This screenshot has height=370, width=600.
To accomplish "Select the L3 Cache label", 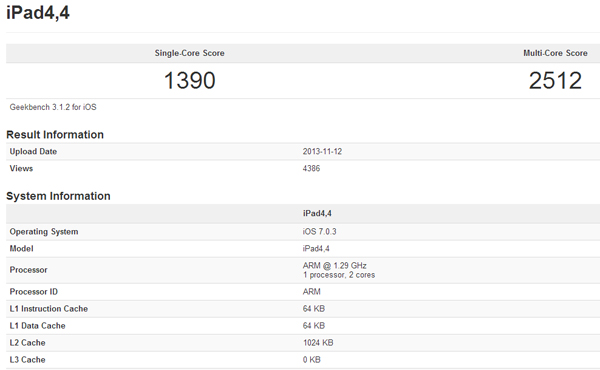I will coord(27,360).
